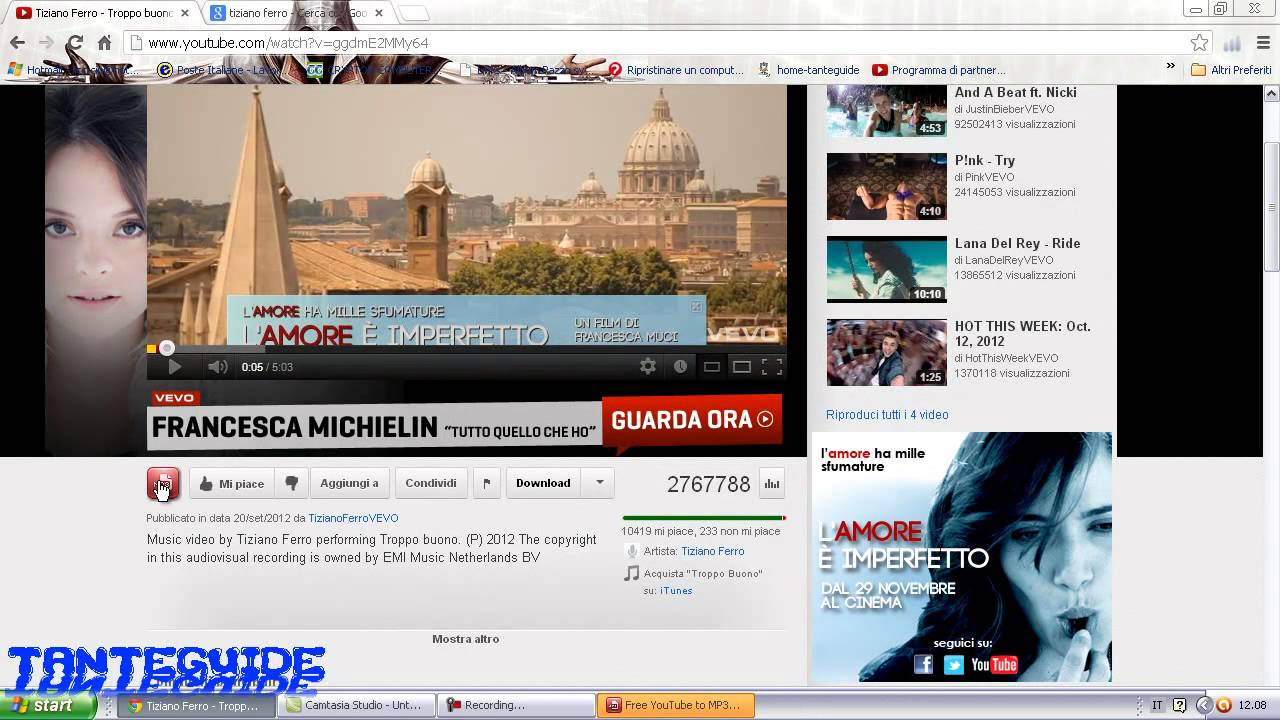Open TizianoFerroVEVO channel link

(353, 518)
